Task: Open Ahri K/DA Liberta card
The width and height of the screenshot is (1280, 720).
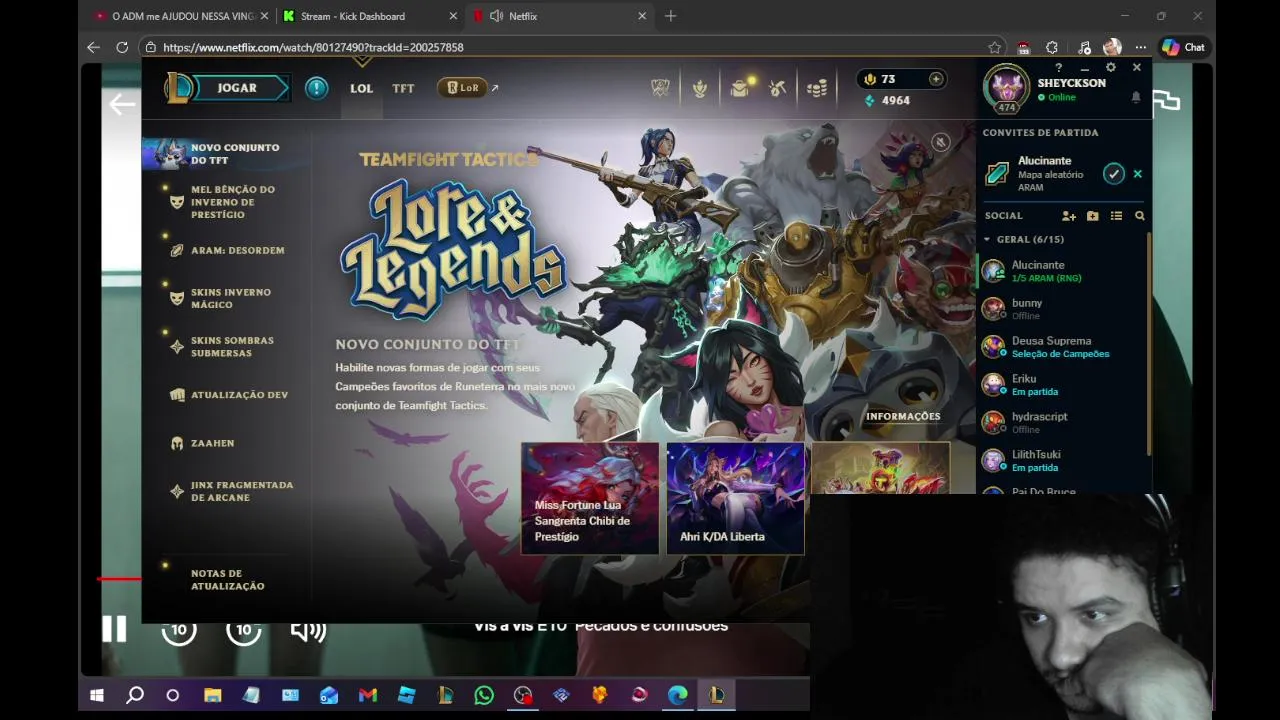Action: (x=735, y=499)
